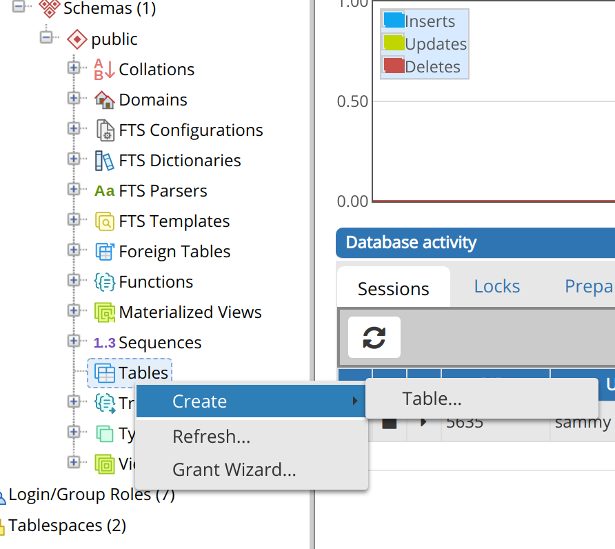Click the sammy user cell
615x549 pixels.
(583, 423)
